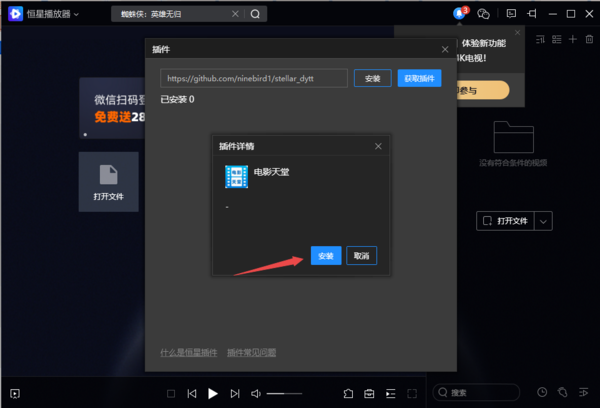Image resolution: width=600 pixels, height=408 pixels.
Task: Click the play button
Action: pyautogui.click(x=213, y=393)
